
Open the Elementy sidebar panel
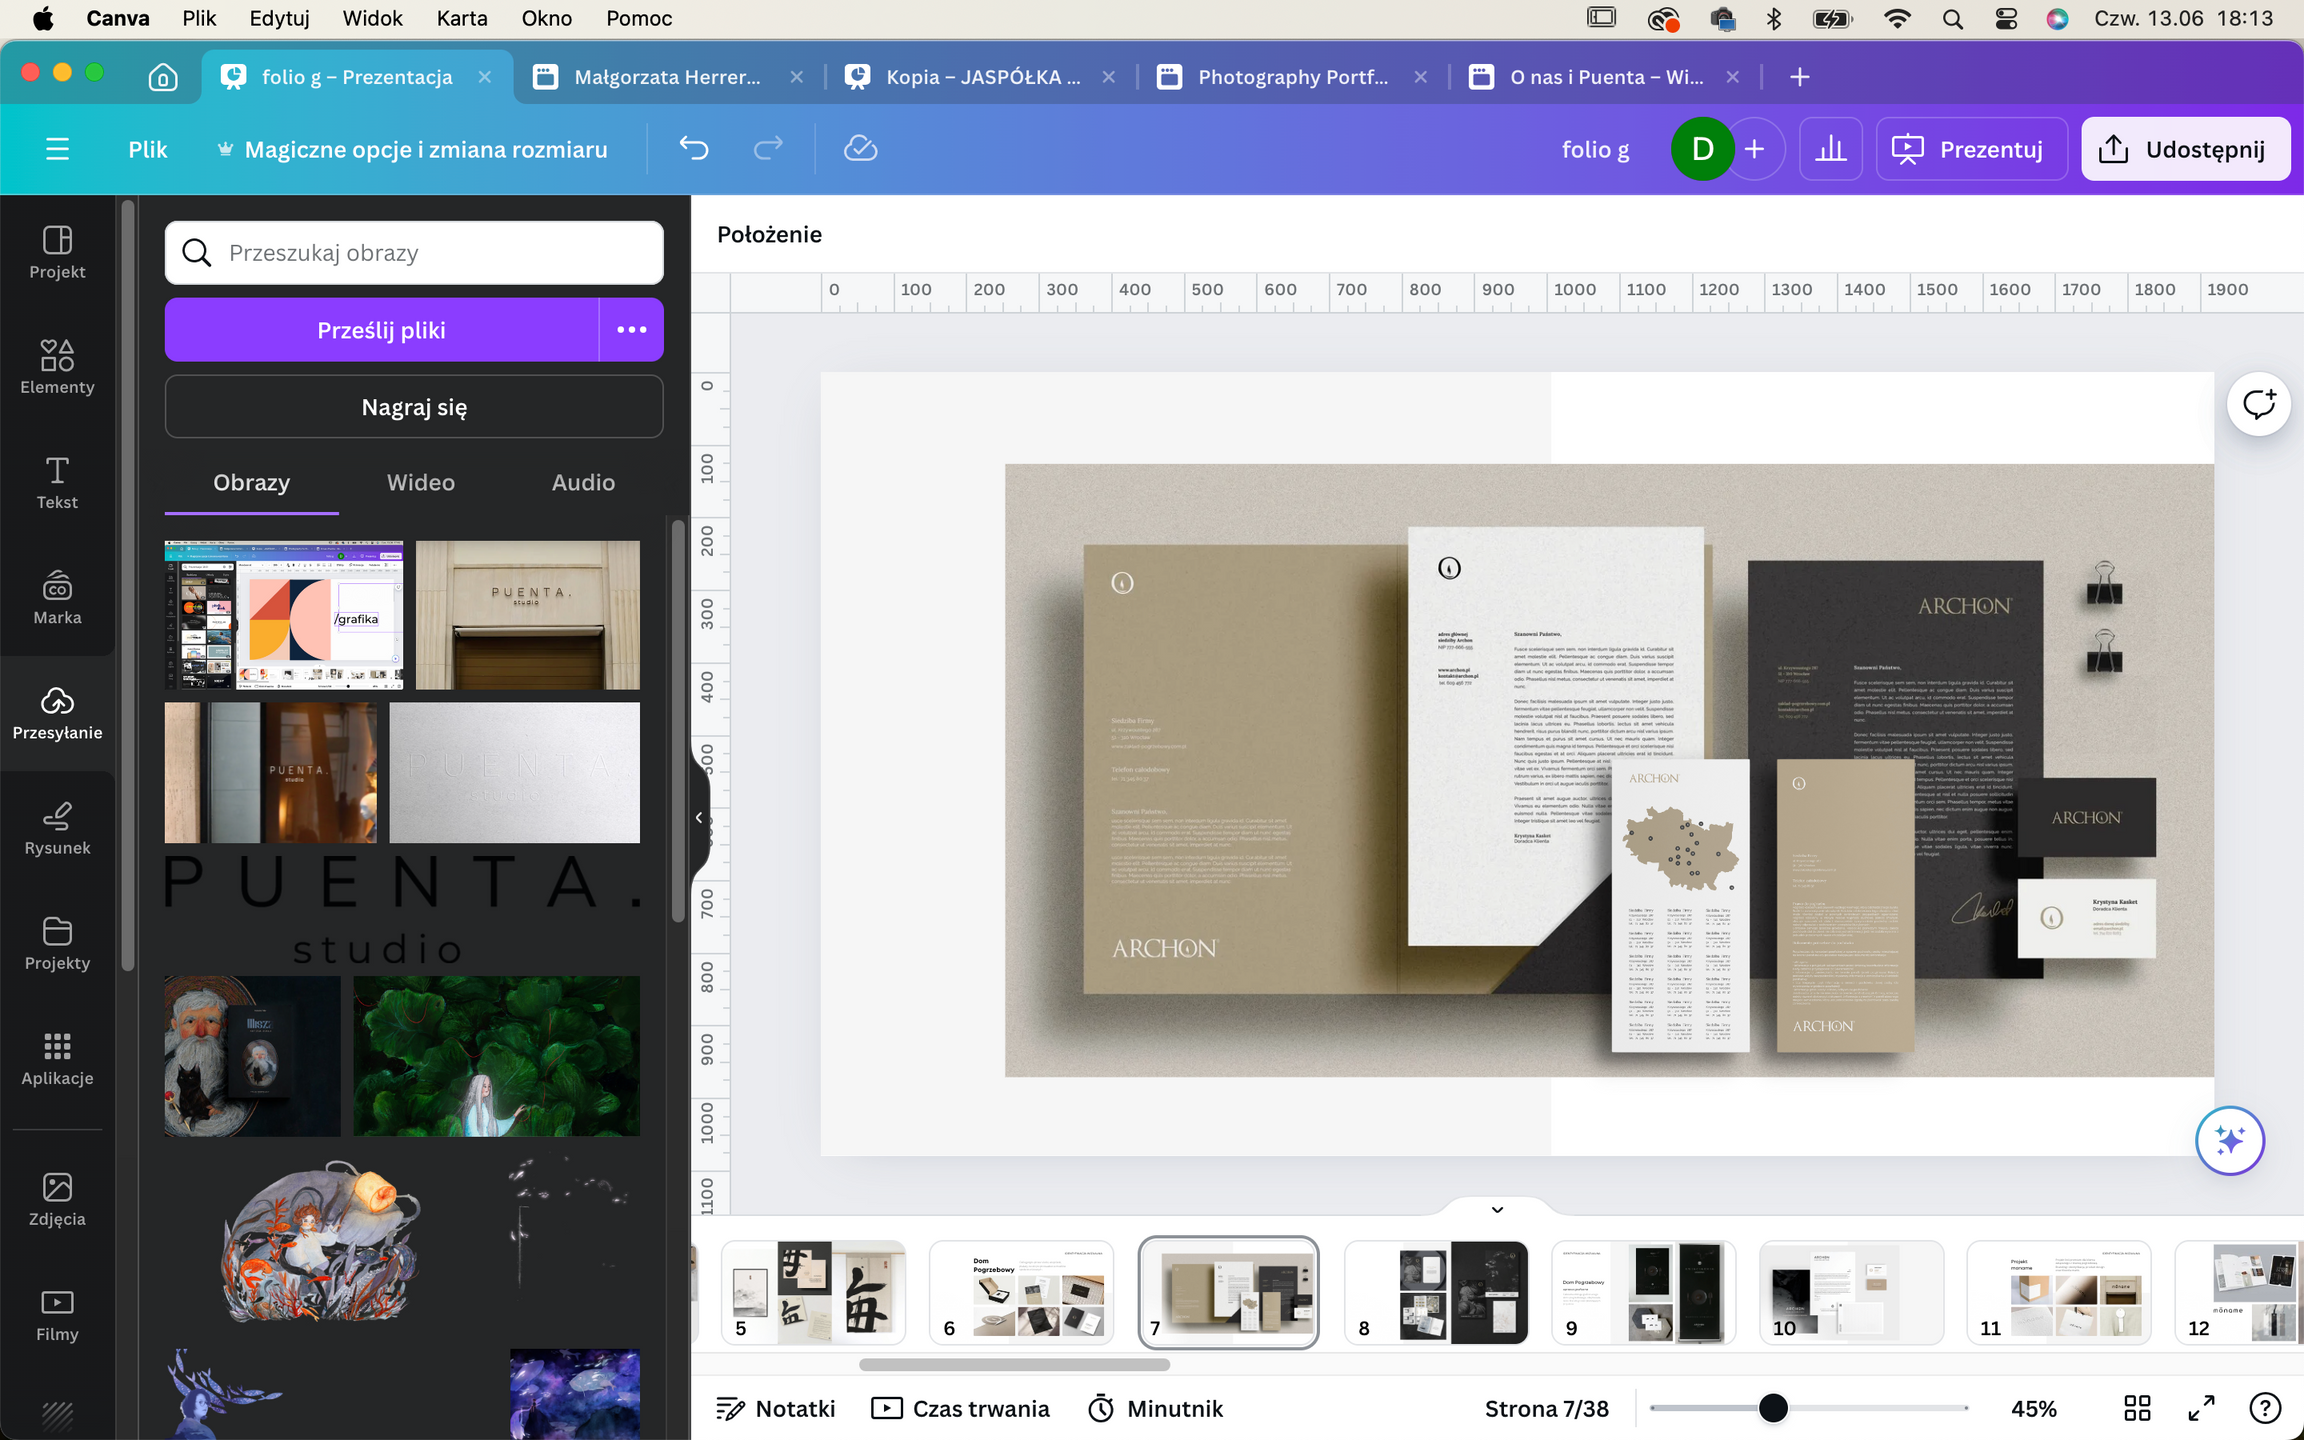[57, 367]
